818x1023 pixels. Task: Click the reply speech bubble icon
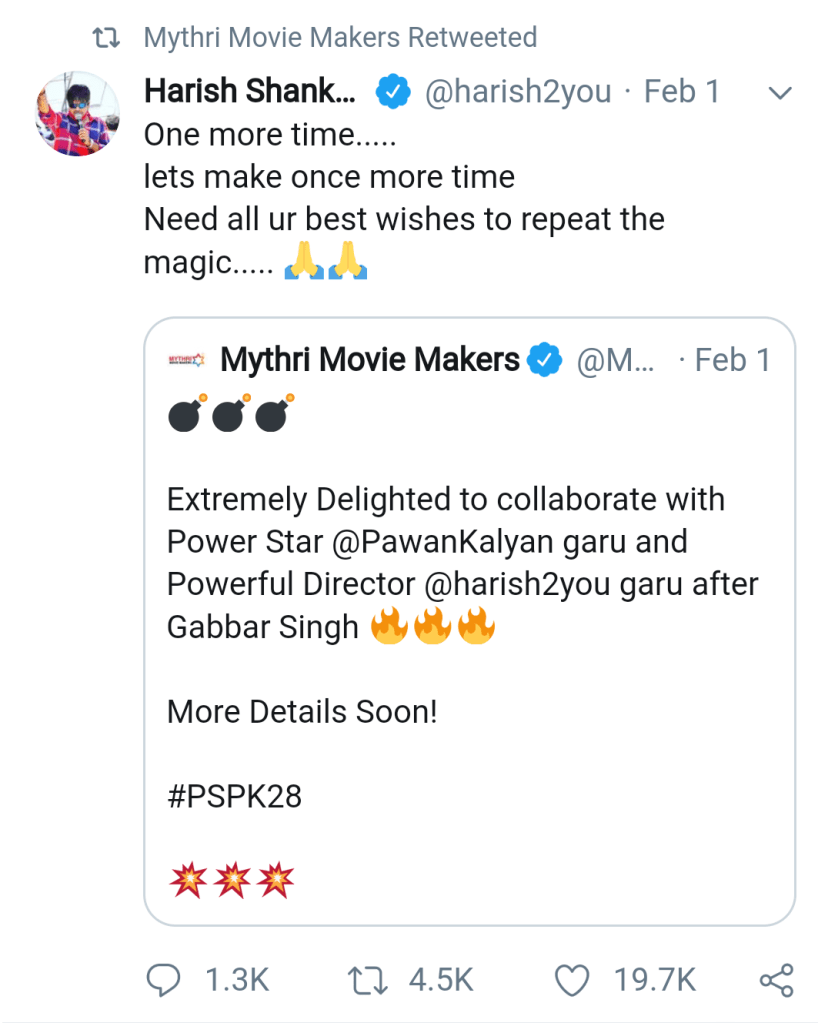coord(165,980)
